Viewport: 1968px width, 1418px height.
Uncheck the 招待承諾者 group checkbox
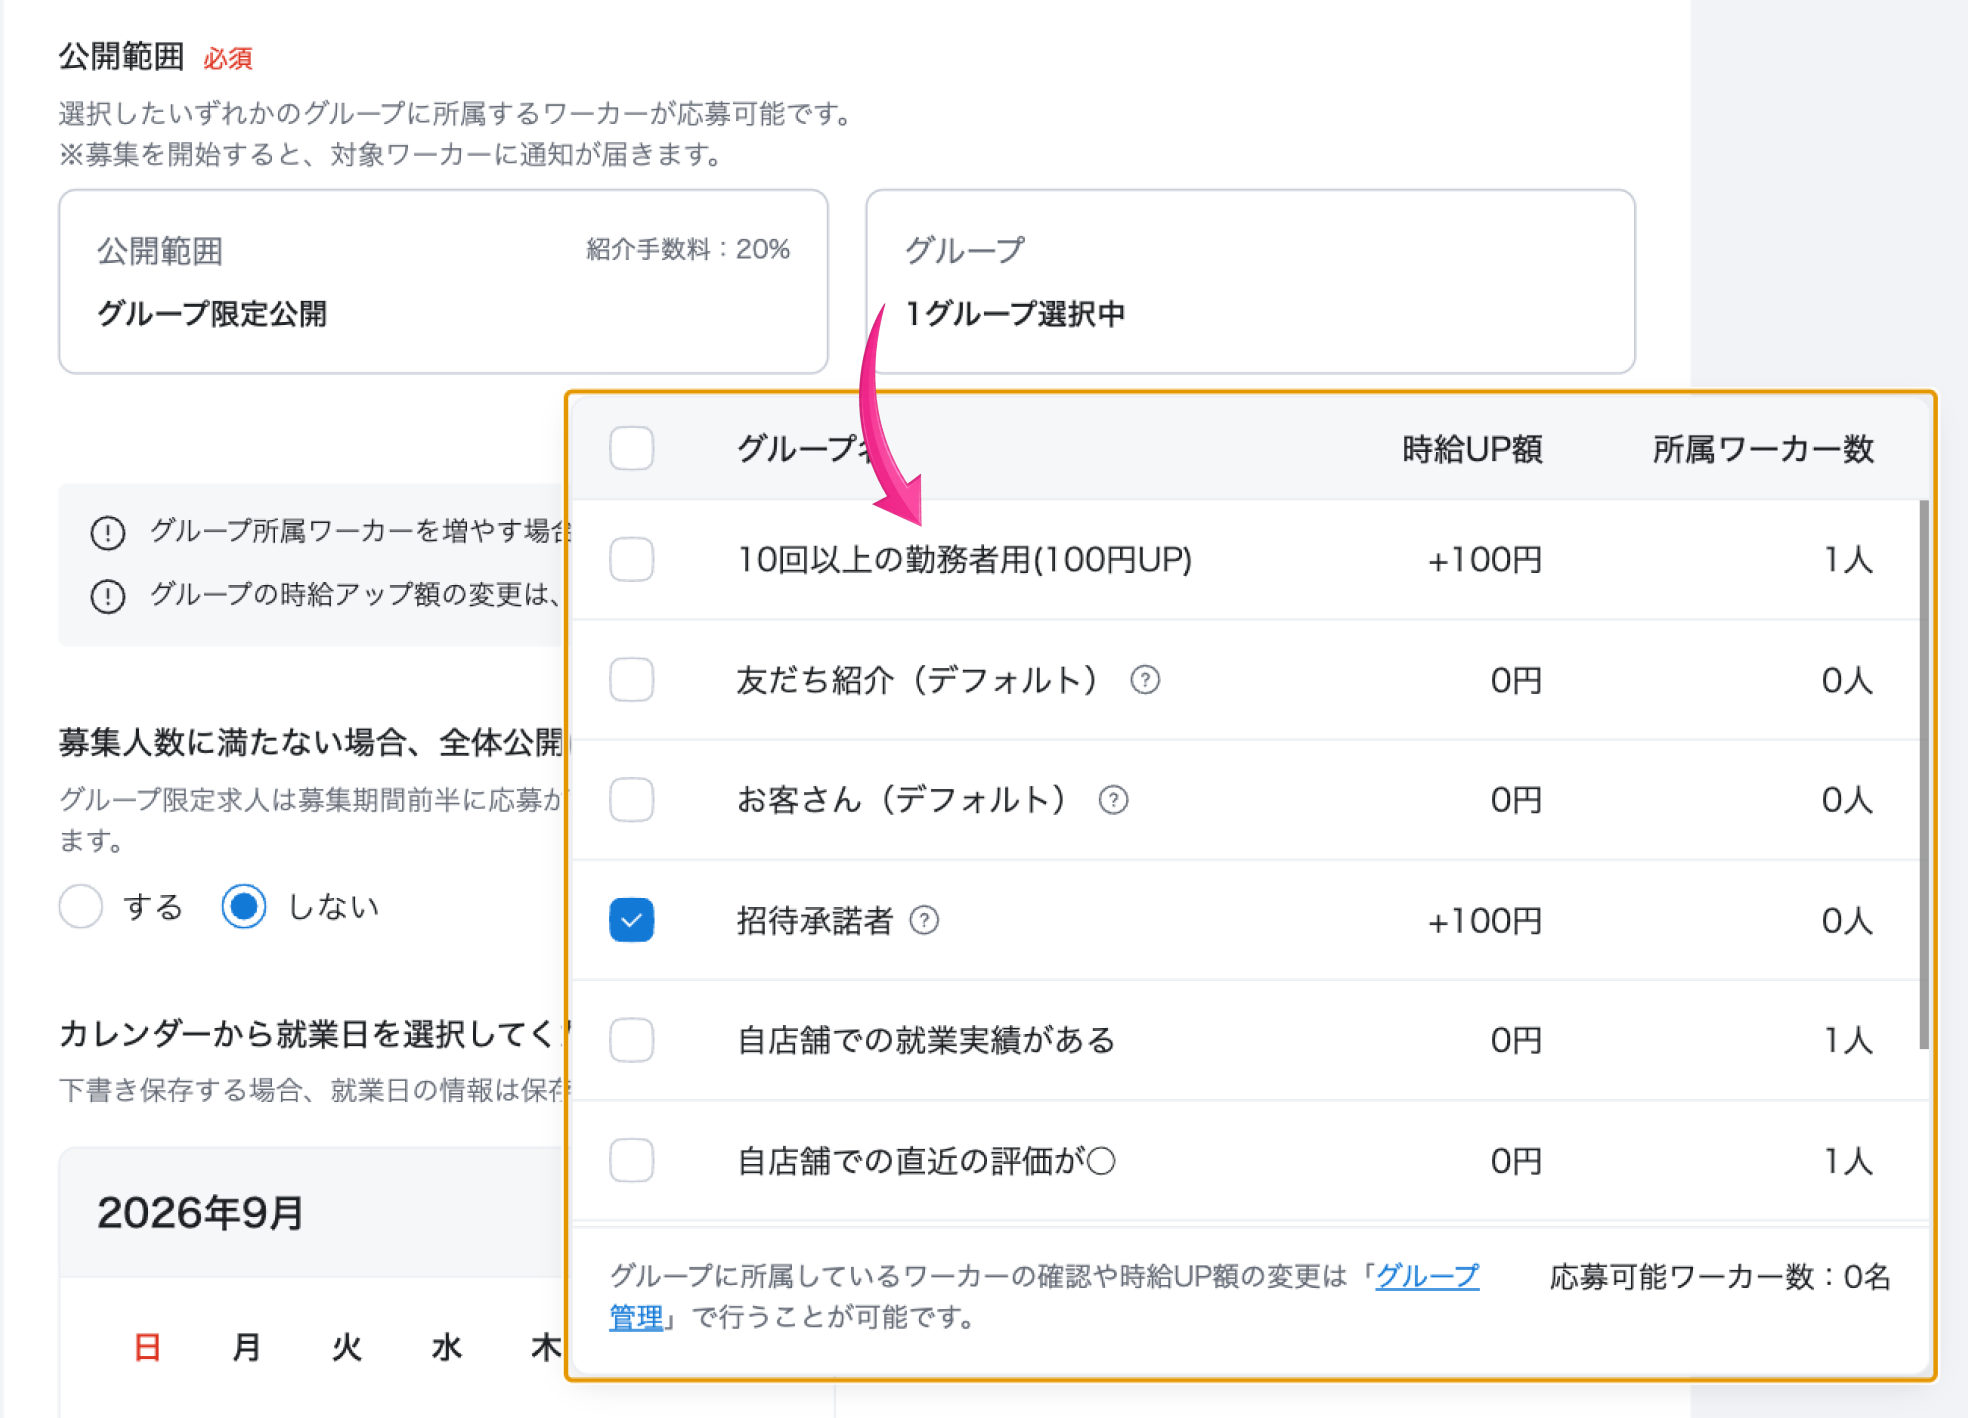tap(632, 920)
